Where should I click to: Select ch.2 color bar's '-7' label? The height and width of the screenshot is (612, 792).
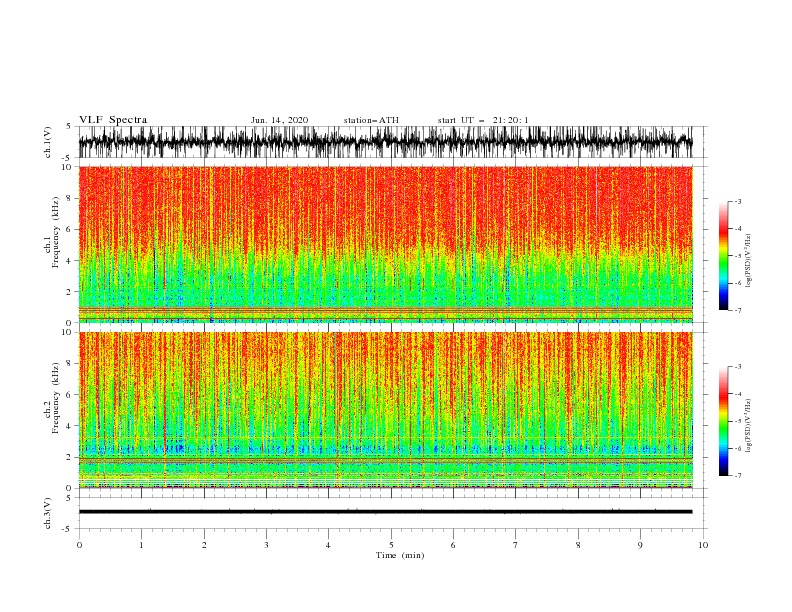(737, 475)
